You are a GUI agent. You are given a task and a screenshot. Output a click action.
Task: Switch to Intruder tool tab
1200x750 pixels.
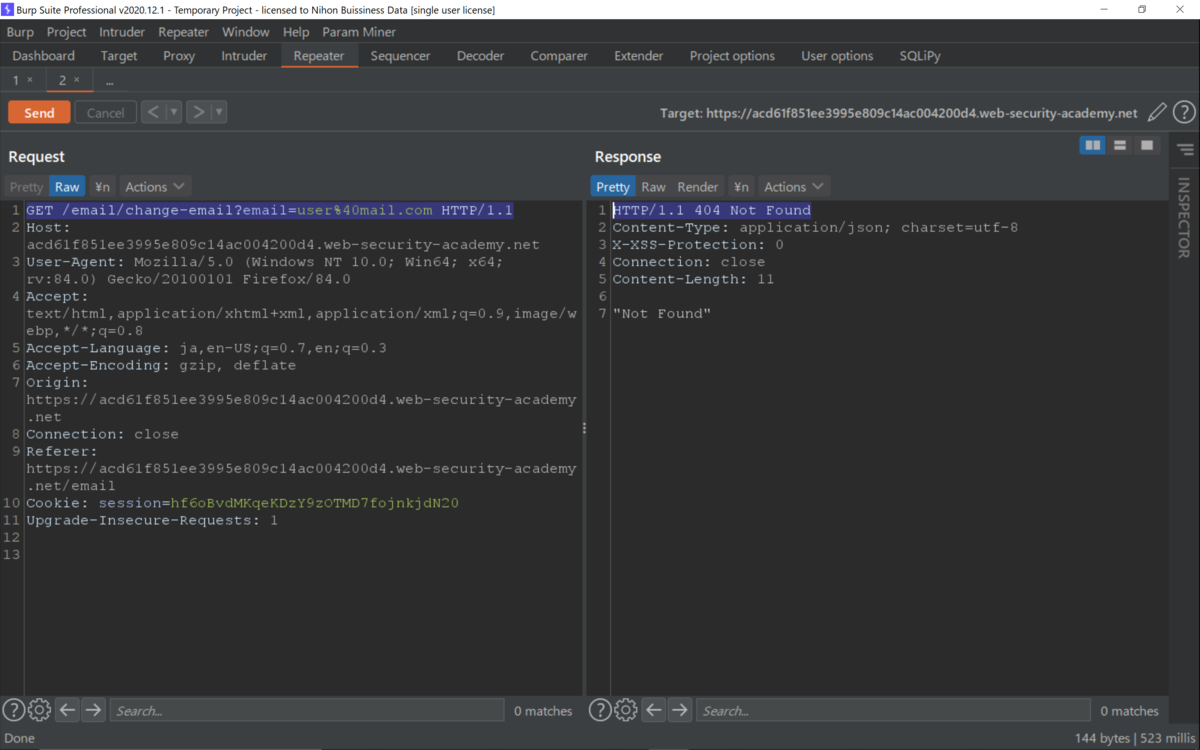(244, 56)
